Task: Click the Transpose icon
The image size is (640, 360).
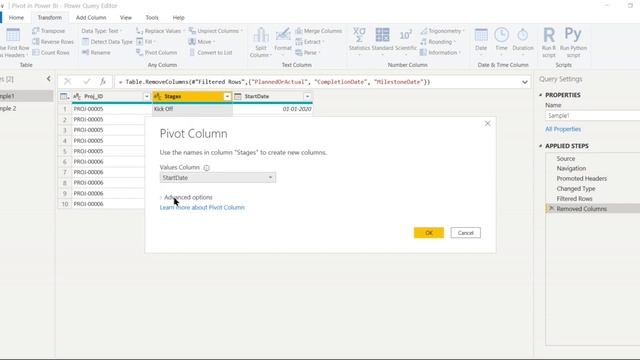Action: (x=36, y=31)
